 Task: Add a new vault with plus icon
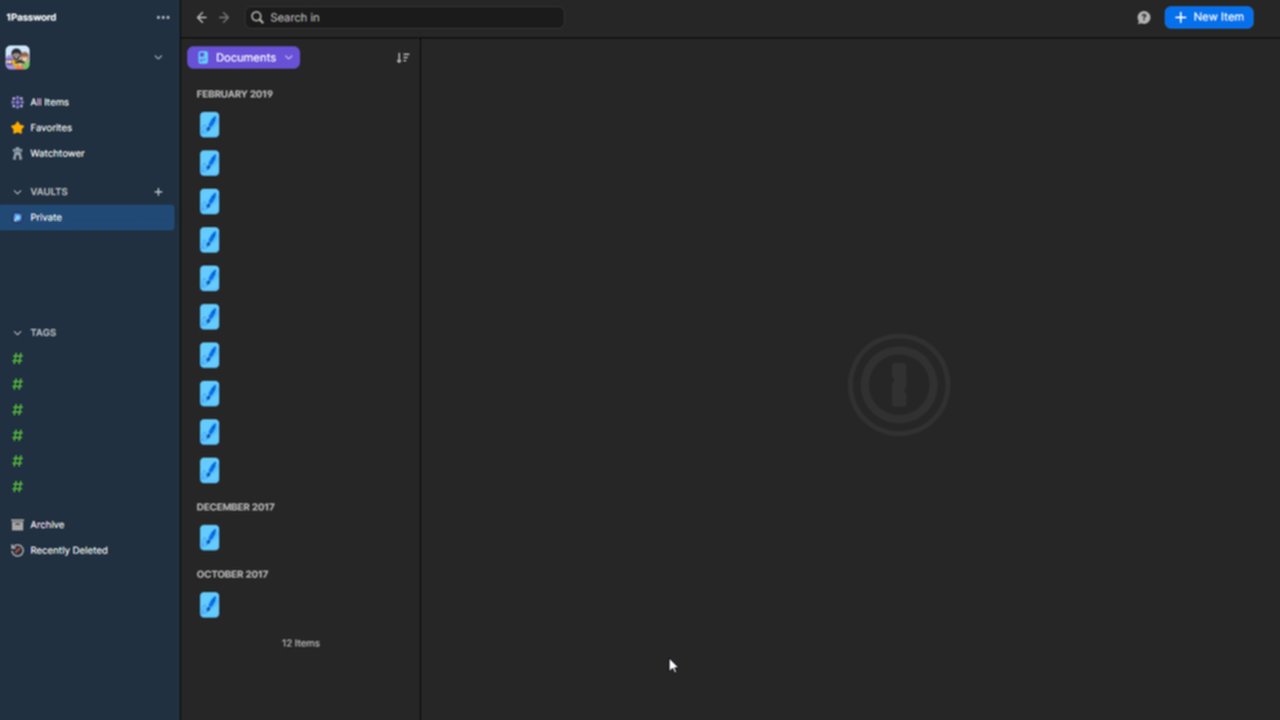[x=158, y=192]
